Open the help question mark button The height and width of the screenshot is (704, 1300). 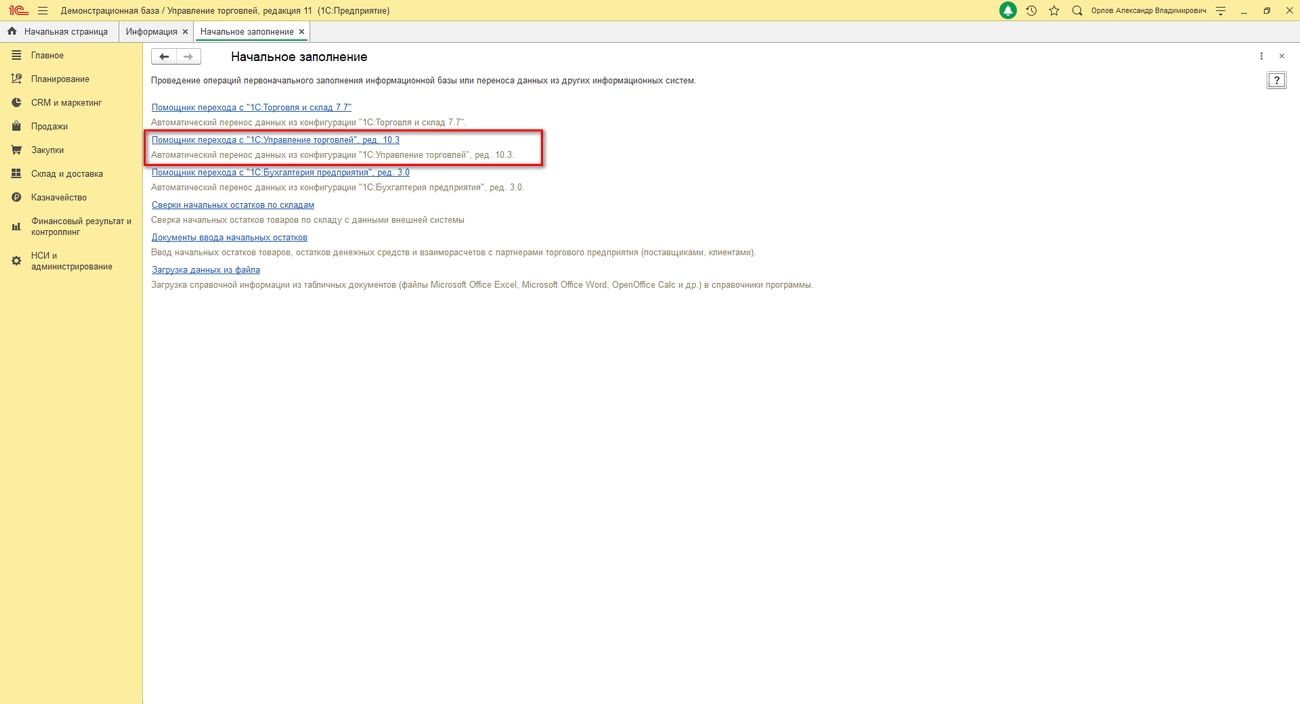1276,81
